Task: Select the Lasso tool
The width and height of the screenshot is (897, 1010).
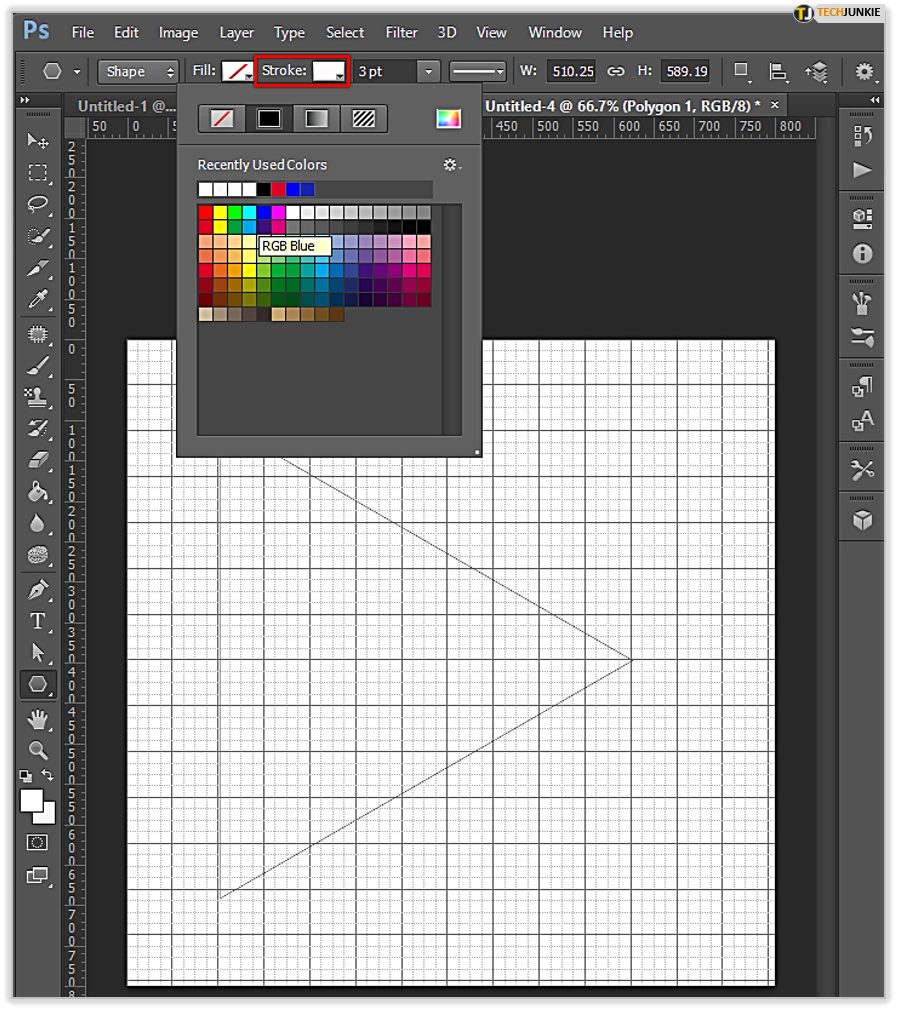Action: click(x=37, y=204)
